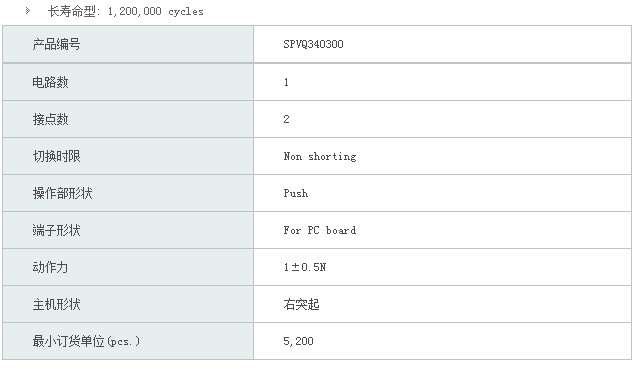
Task: Click the 1±0.5N force value
Action: 305,267
